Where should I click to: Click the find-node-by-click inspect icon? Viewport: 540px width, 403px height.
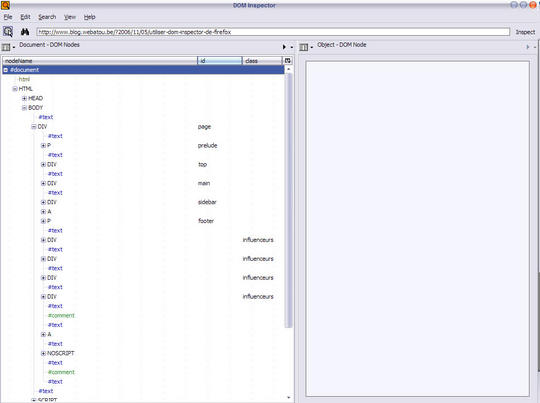(x=8, y=32)
